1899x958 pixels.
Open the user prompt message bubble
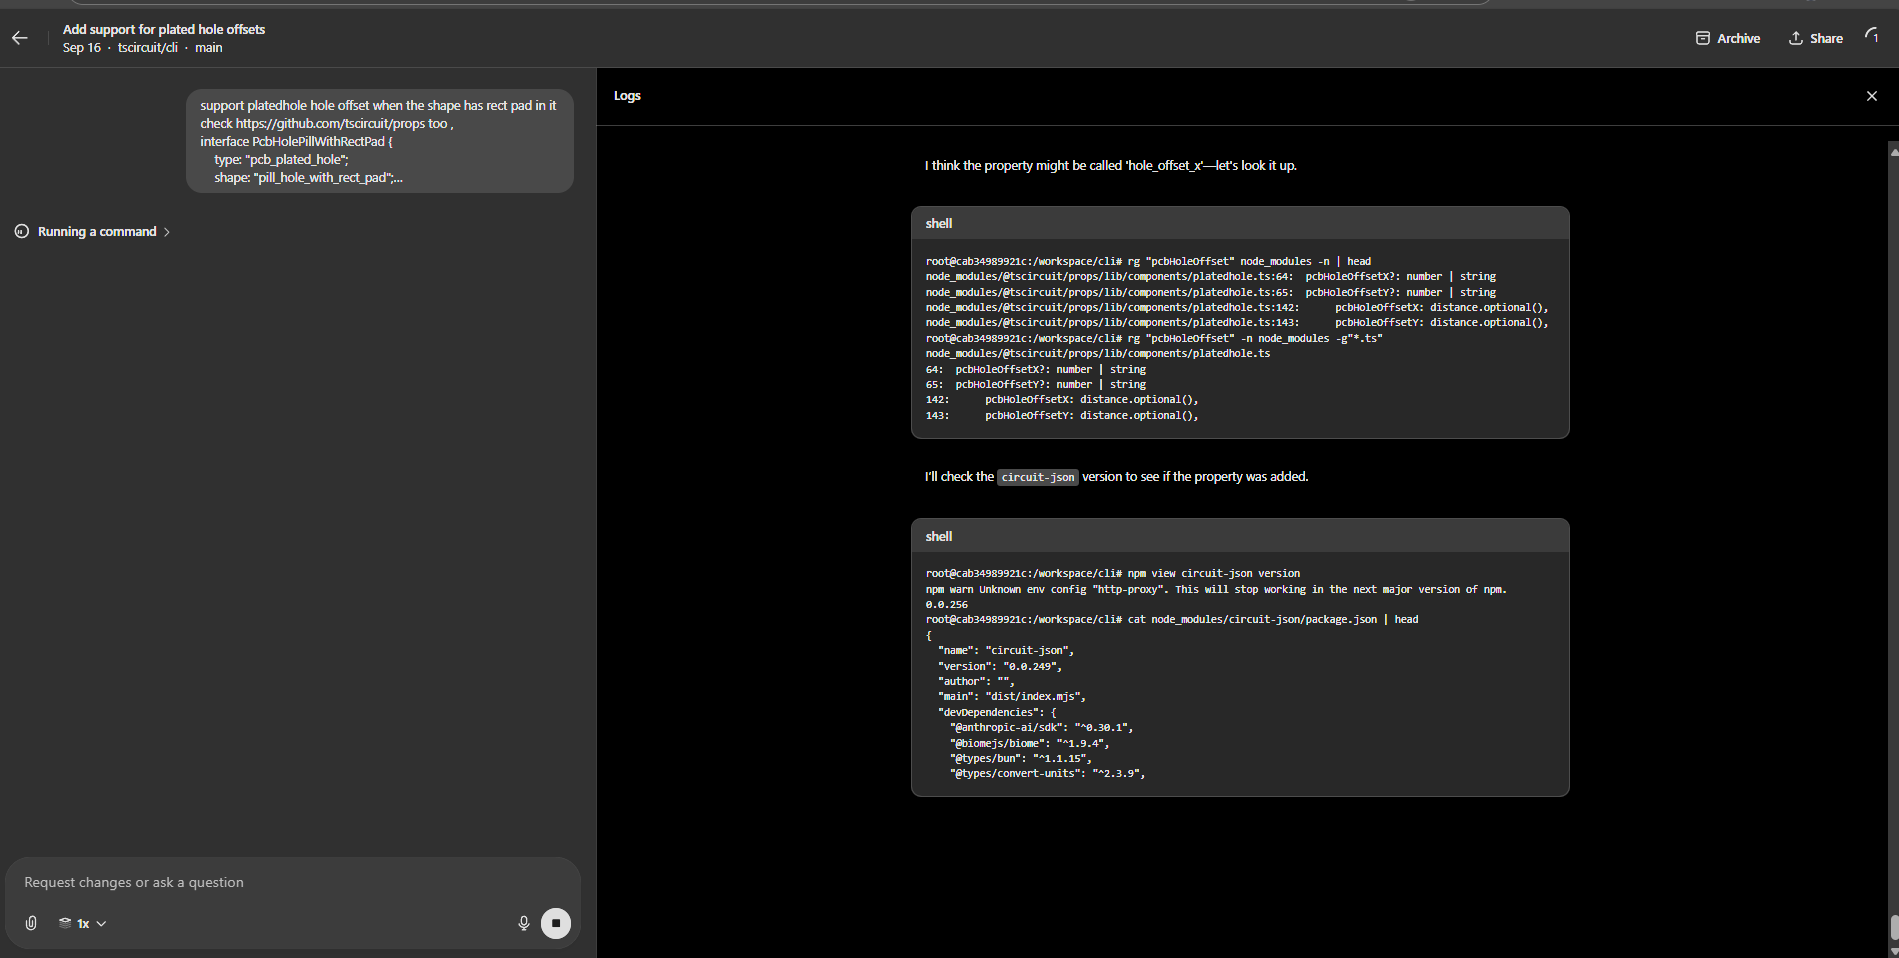pyautogui.click(x=379, y=141)
